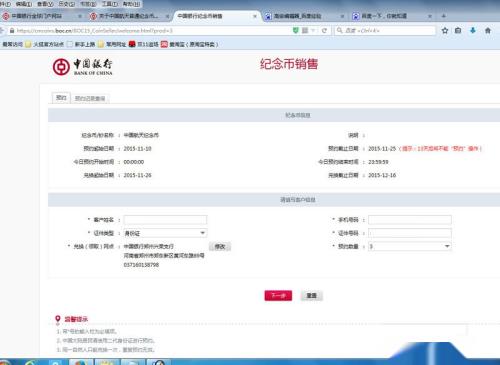The image size is (500, 365).
Task: Click the 纪念币销售 page heading
Action: point(289,64)
